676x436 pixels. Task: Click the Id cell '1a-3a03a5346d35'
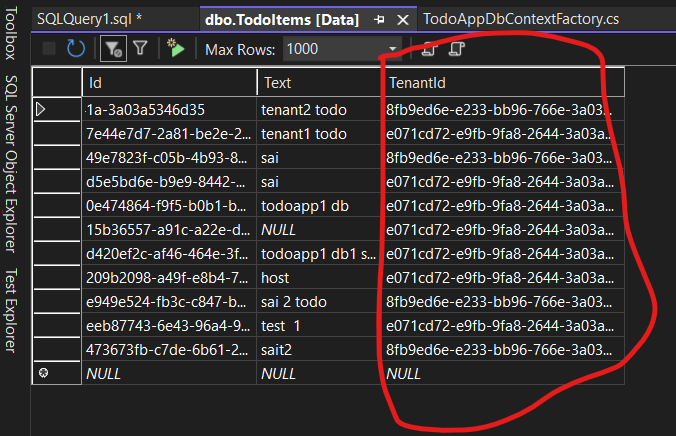click(x=169, y=110)
